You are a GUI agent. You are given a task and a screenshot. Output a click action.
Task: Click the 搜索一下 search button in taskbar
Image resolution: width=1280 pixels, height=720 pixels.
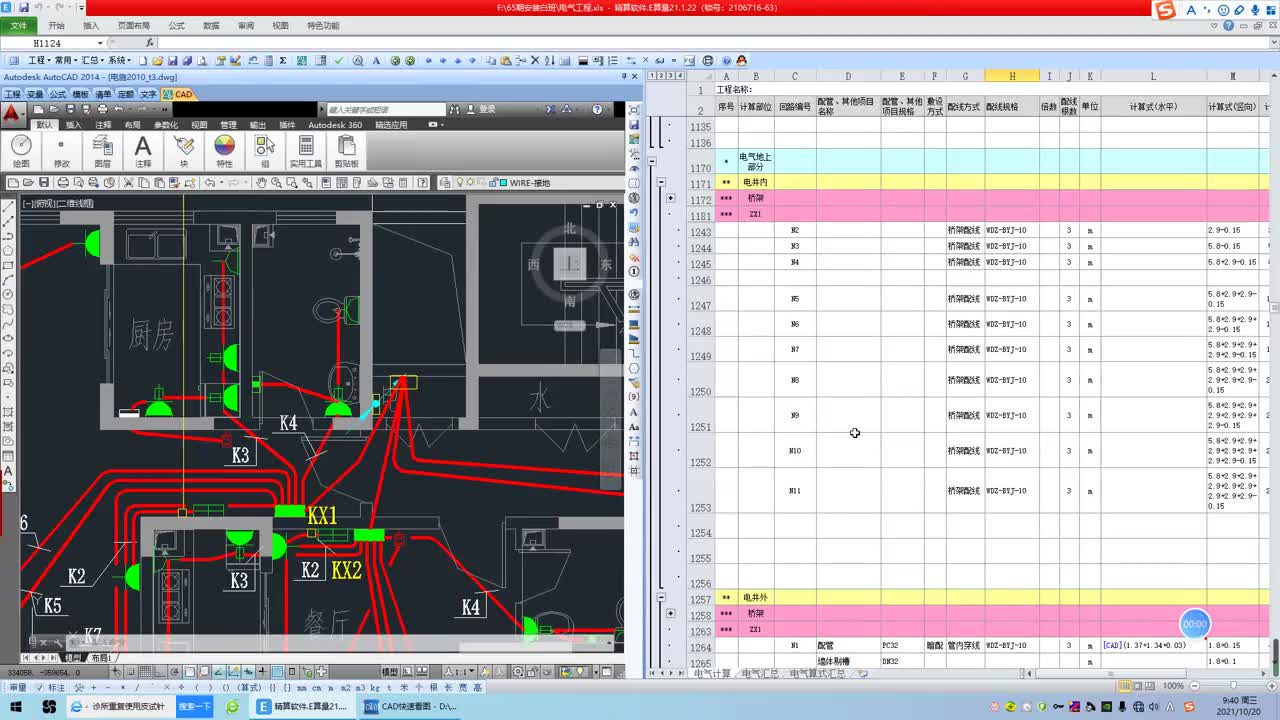click(195, 706)
